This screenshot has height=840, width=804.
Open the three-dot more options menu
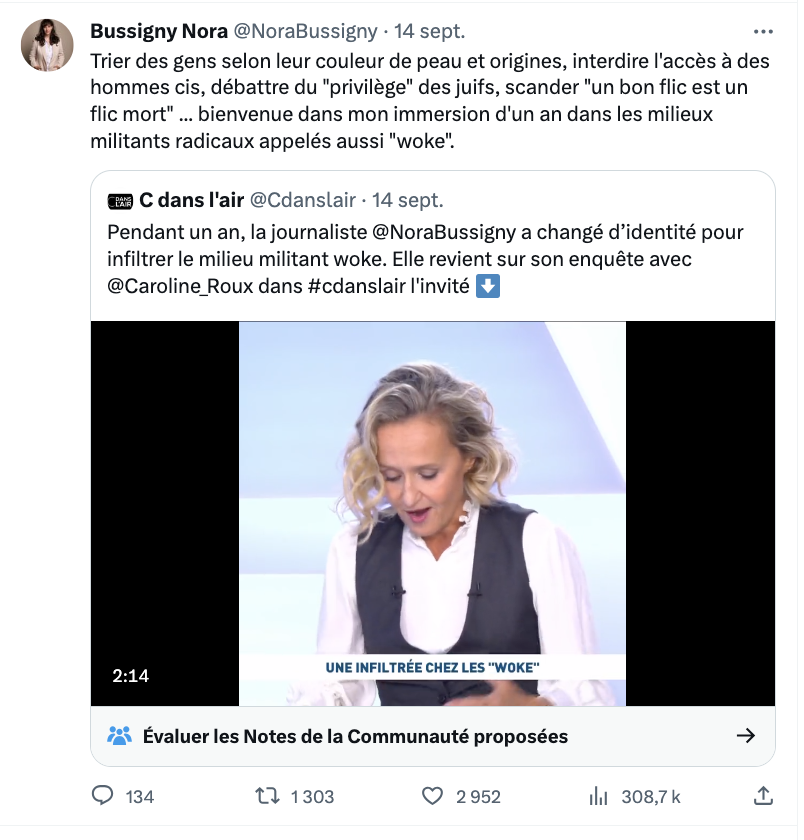pyautogui.click(x=763, y=31)
